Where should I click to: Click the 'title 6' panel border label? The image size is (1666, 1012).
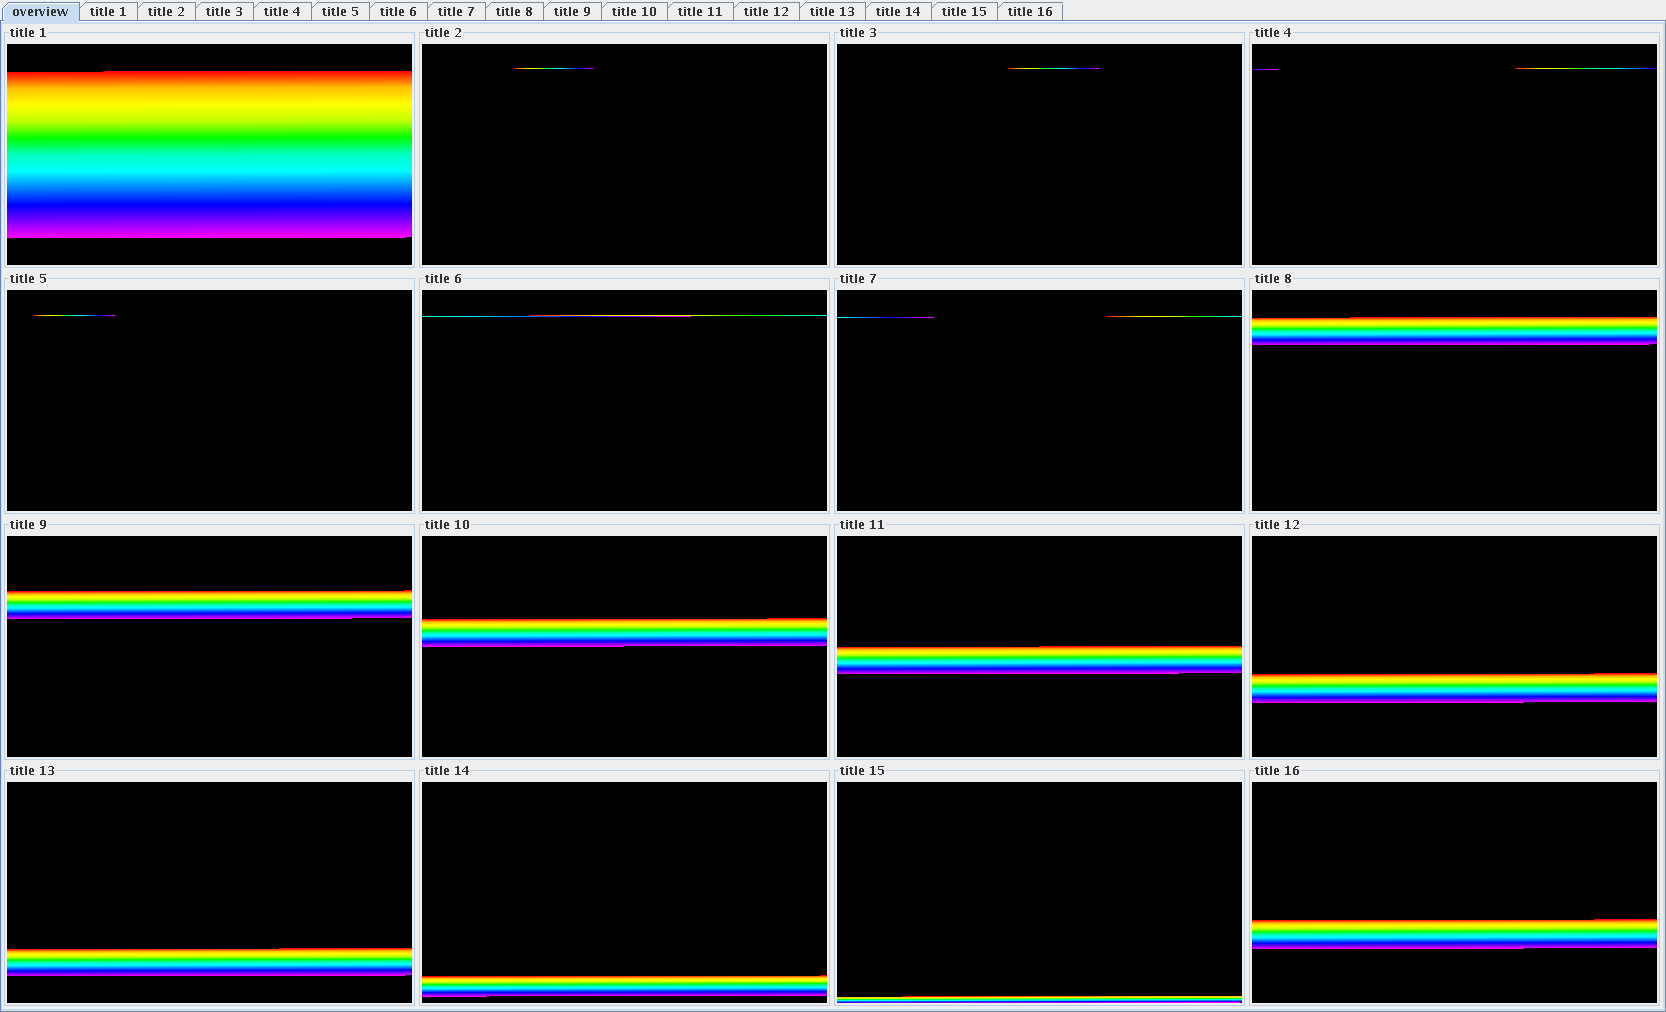click(443, 279)
